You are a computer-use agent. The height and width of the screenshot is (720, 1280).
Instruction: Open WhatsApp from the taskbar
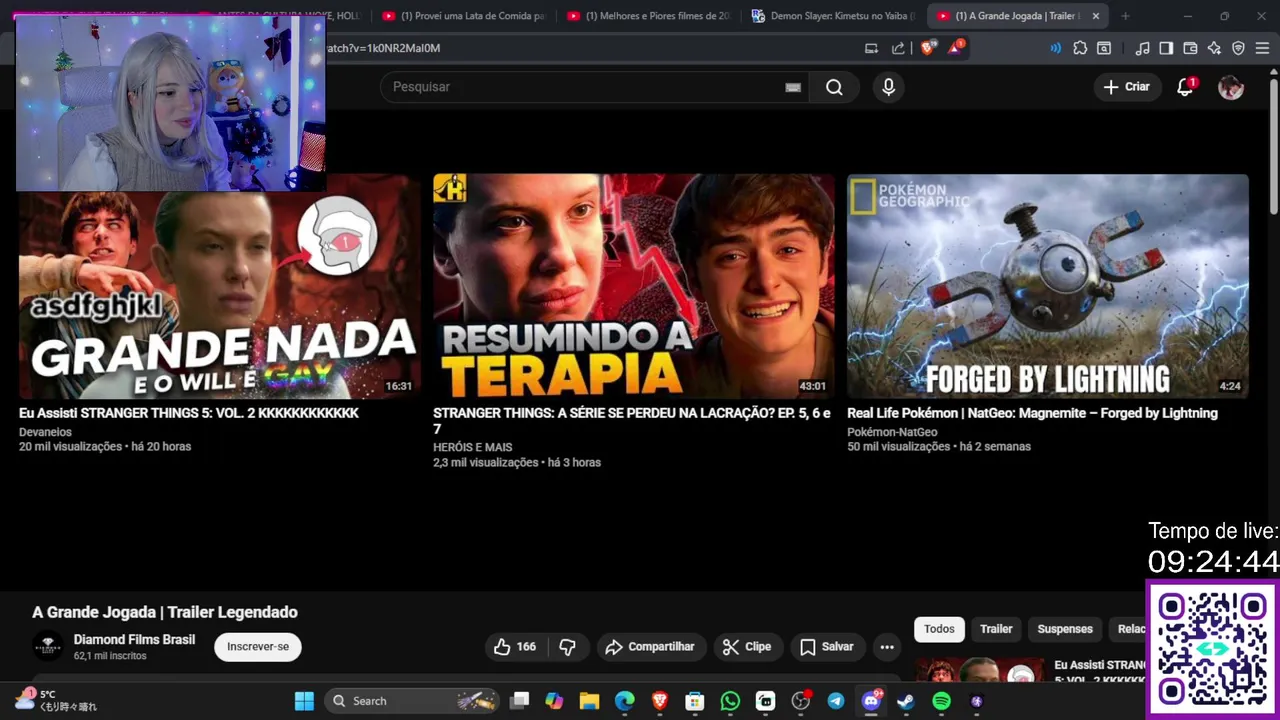pyautogui.click(x=730, y=701)
